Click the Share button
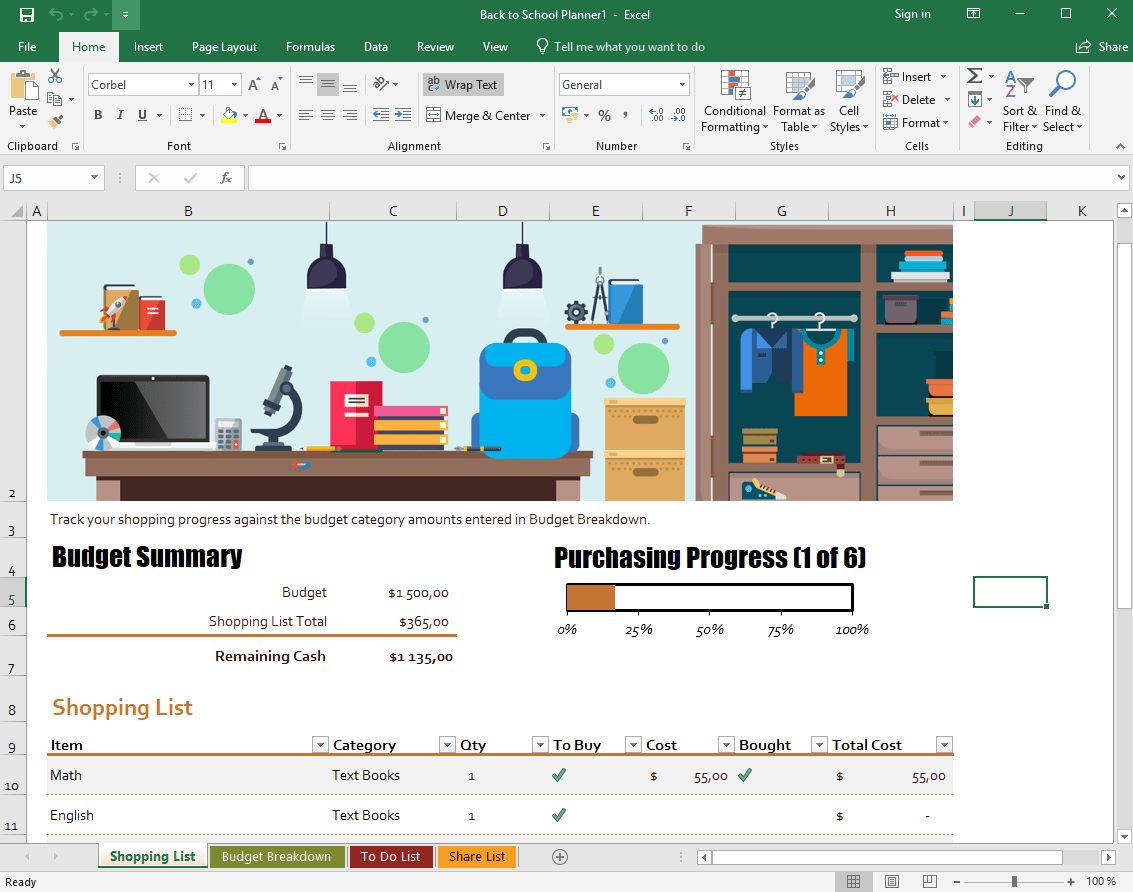Viewport: 1133px width, 892px height. tap(1101, 46)
